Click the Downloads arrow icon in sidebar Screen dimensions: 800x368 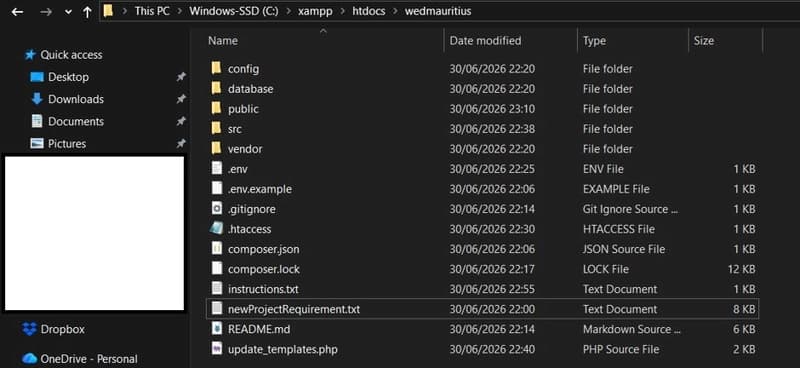tap(37, 99)
